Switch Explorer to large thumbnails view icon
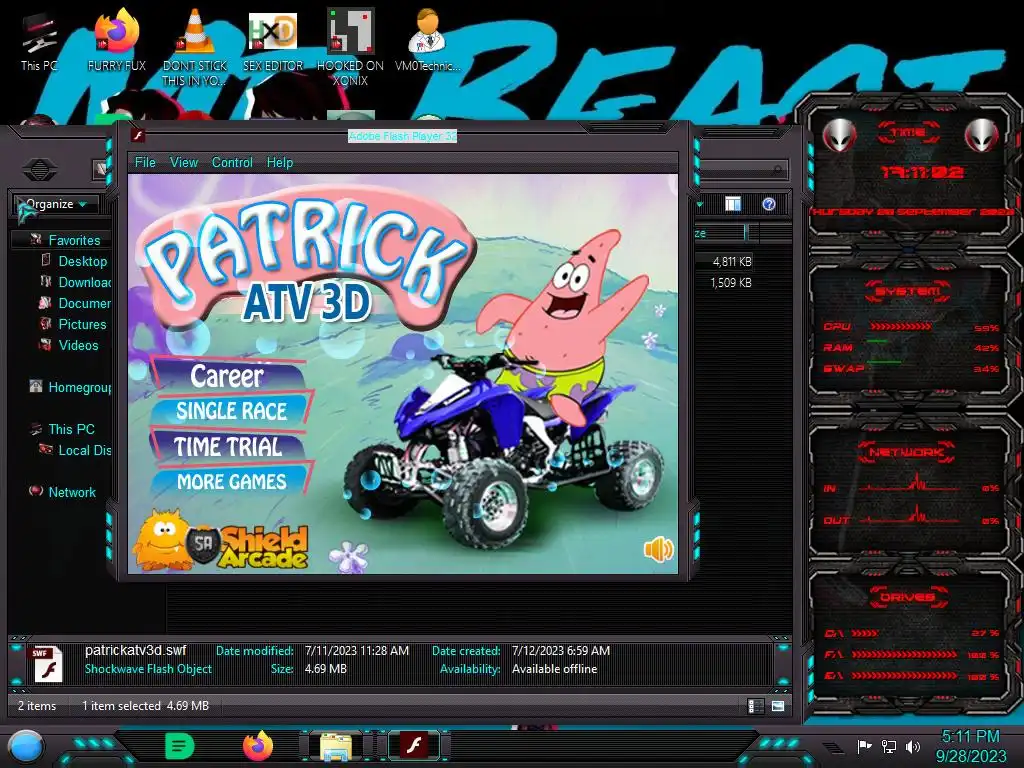The width and height of the screenshot is (1024, 768). (778, 706)
